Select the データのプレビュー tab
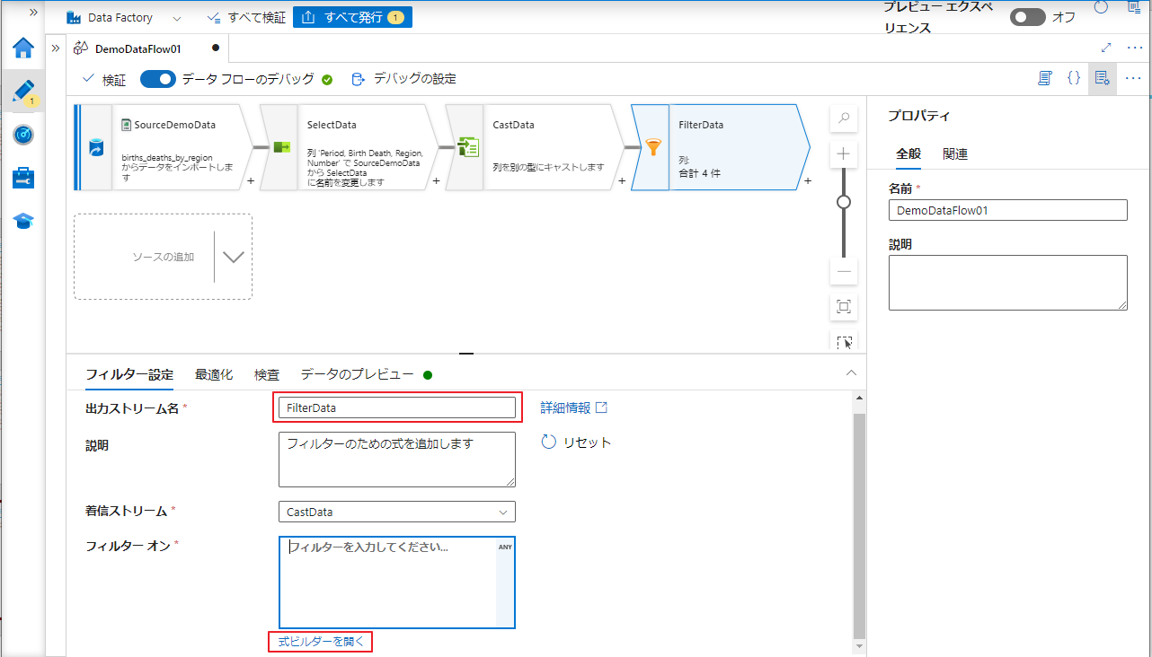This screenshot has width=1152, height=657. click(357, 375)
